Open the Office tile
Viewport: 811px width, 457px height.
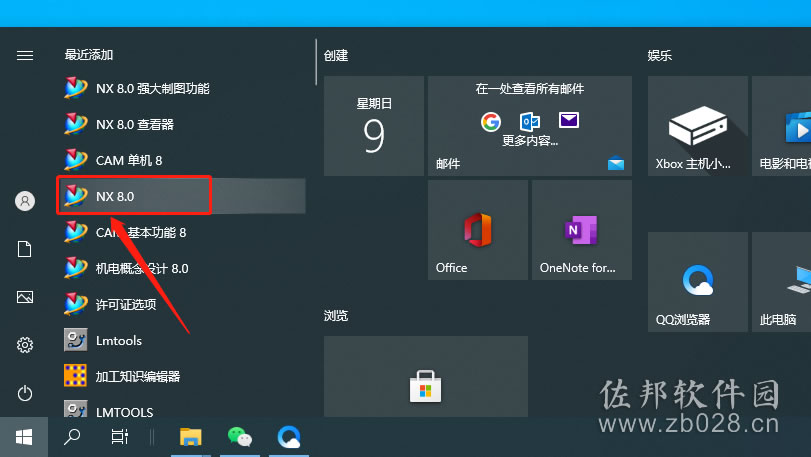tap(478, 230)
